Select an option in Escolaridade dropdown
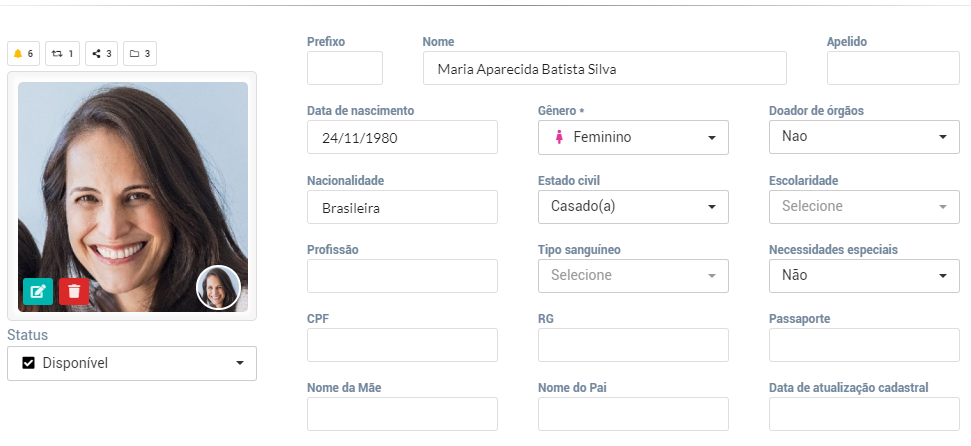 [864, 206]
